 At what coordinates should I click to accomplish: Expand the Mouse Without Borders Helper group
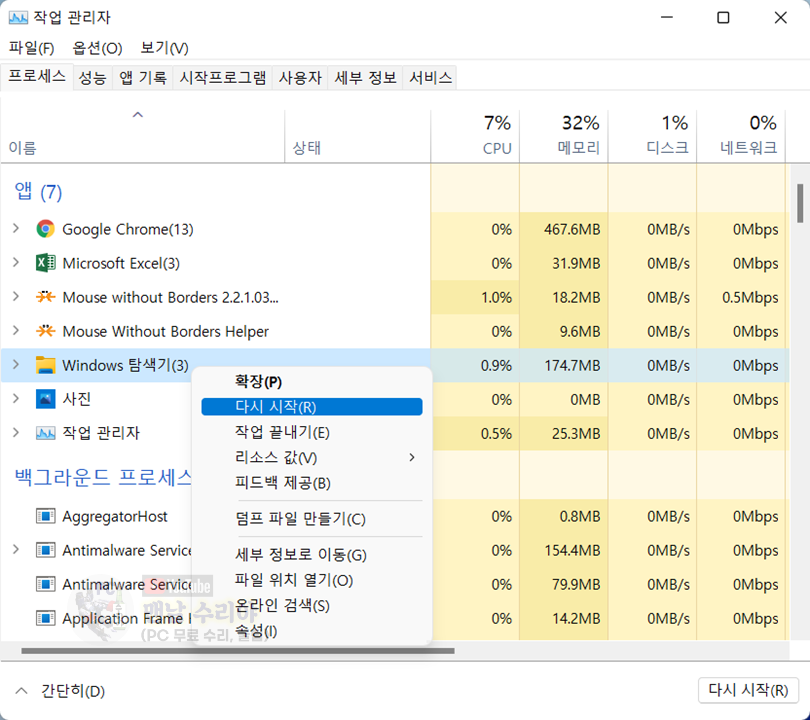(16, 331)
